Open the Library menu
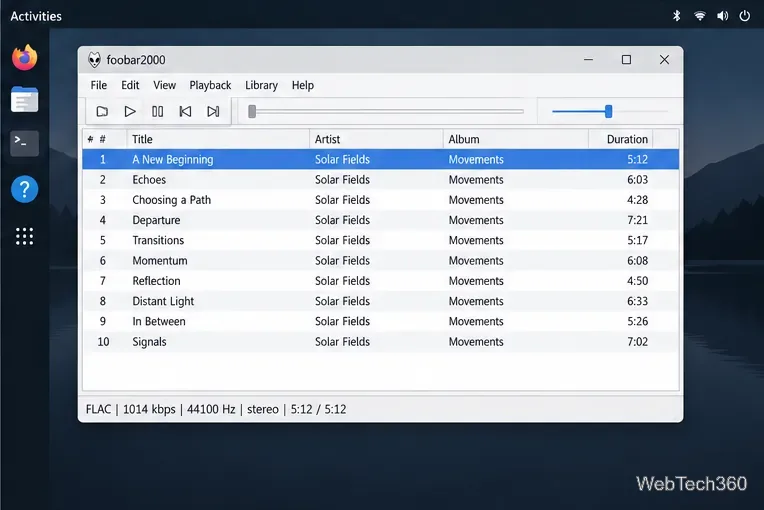Screen dimensions: 764x510 261,85
